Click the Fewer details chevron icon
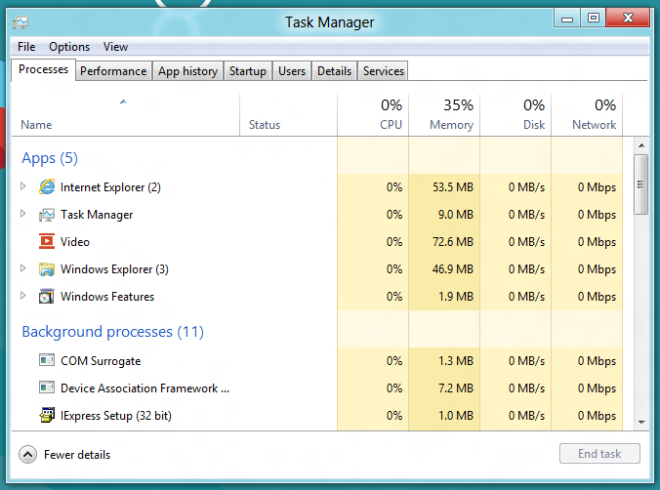This screenshot has width=660, height=490. (28, 454)
